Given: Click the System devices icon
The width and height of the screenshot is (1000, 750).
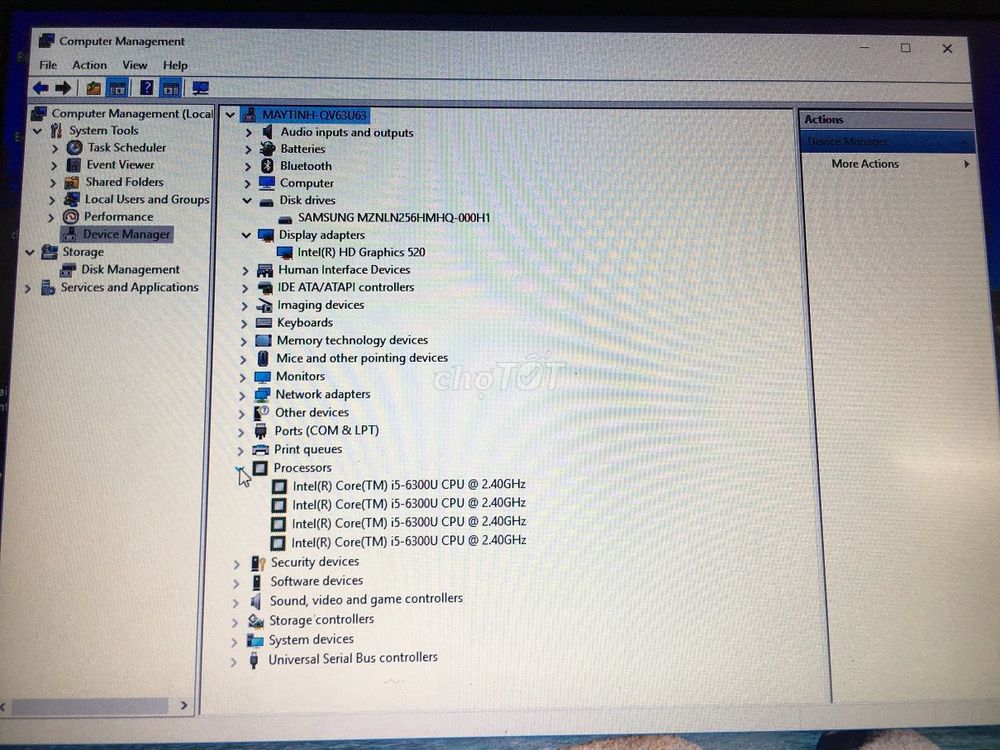Looking at the screenshot, I should (255, 640).
